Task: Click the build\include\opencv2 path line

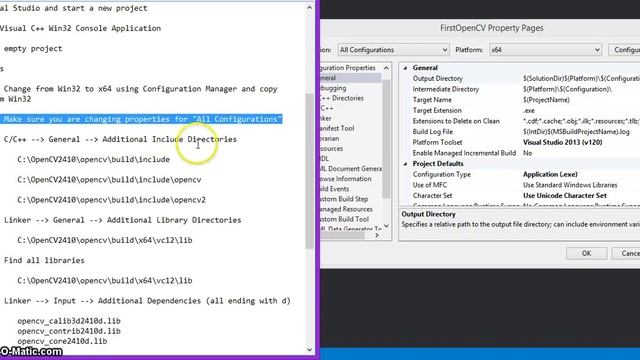Action: pyautogui.click(x=111, y=200)
